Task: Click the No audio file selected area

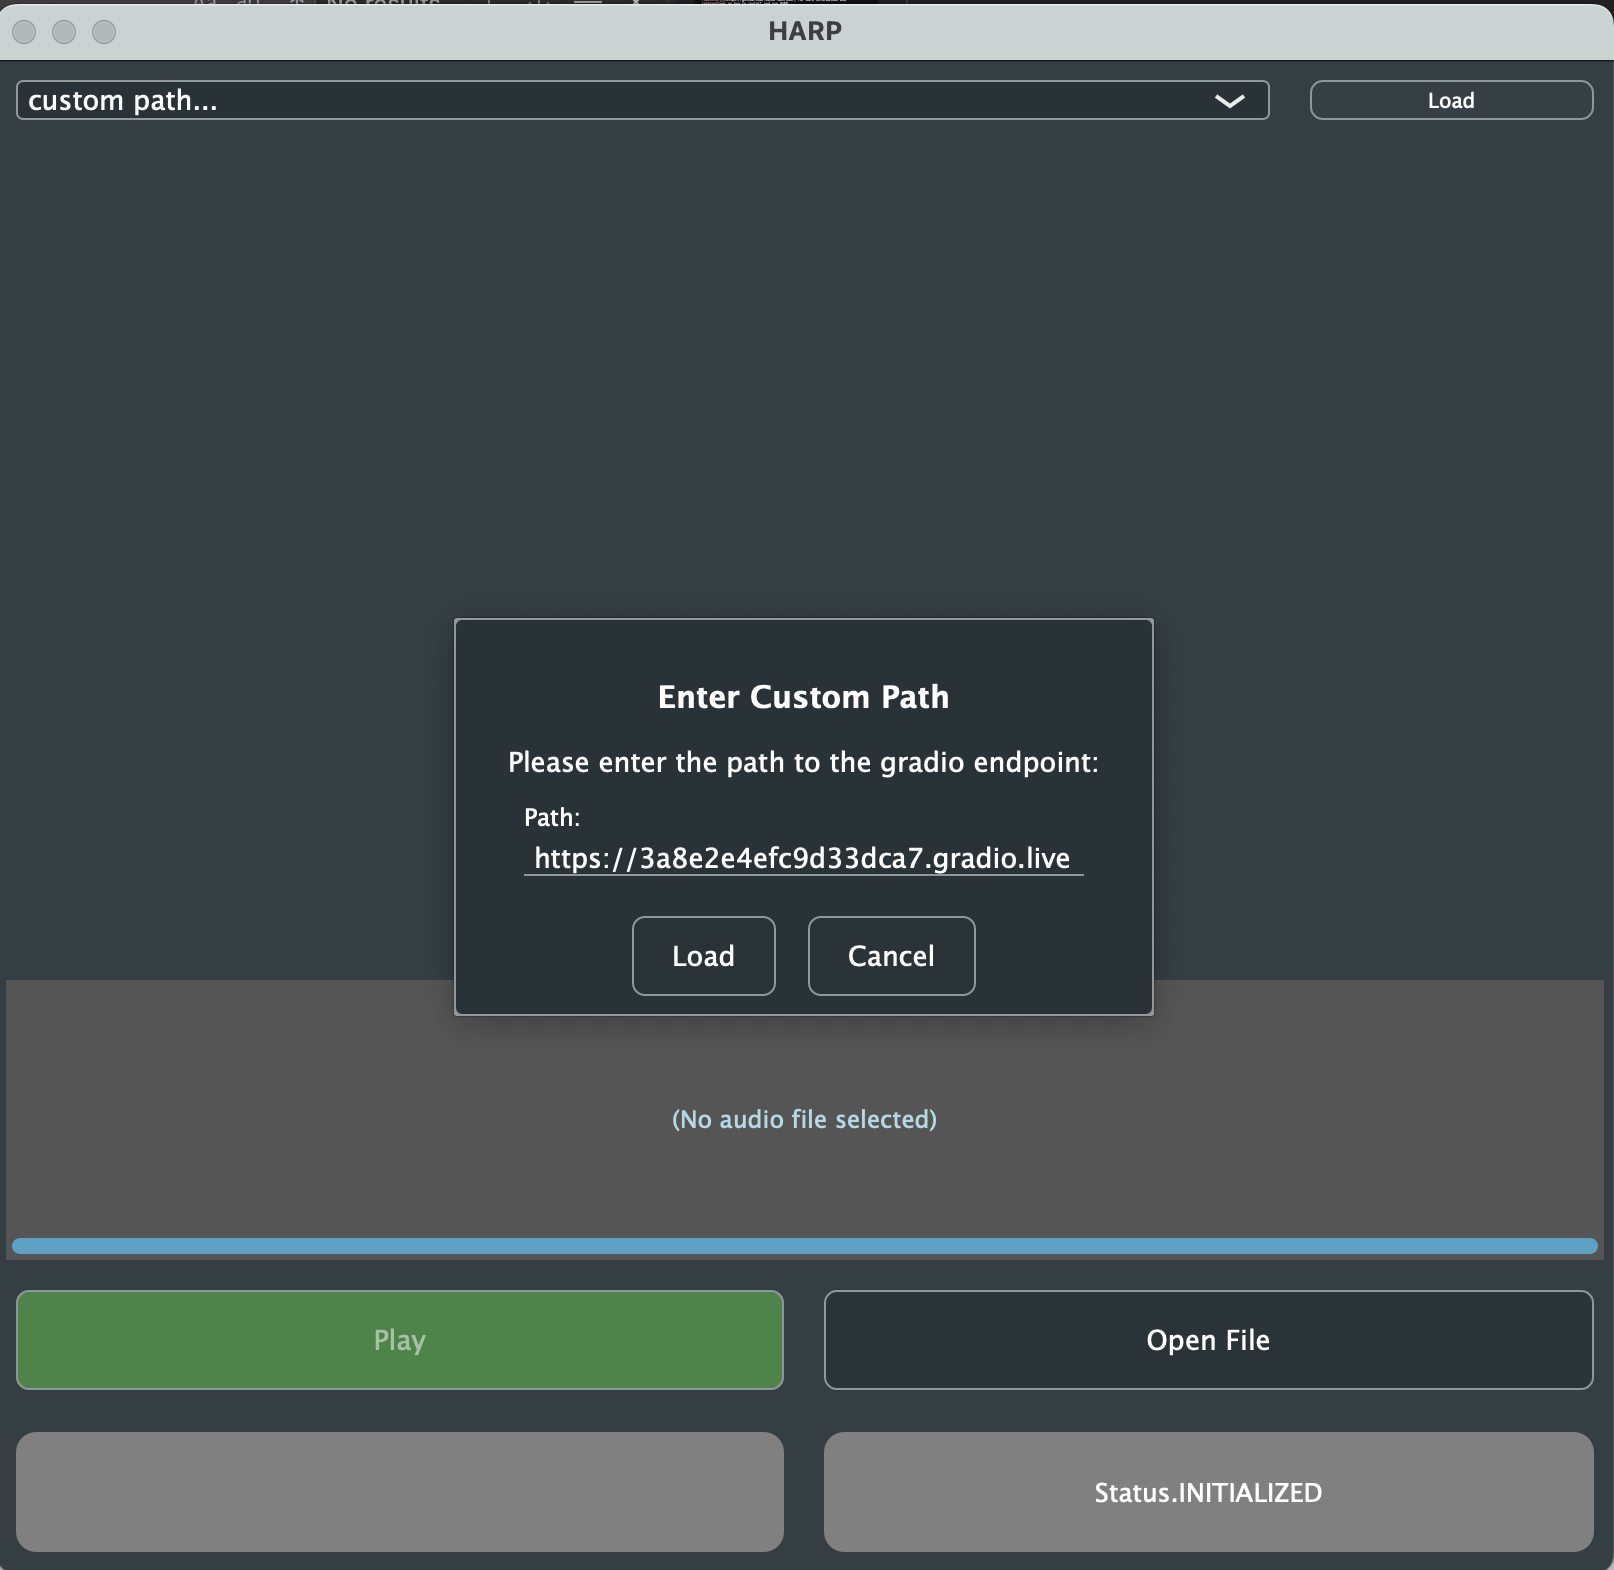Action: [804, 1119]
